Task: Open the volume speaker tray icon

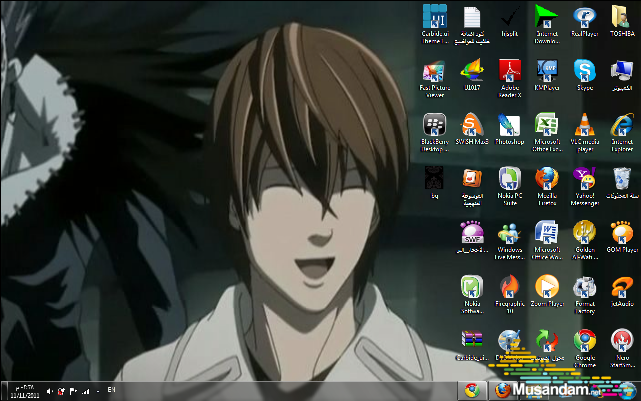Action: coord(49,392)
